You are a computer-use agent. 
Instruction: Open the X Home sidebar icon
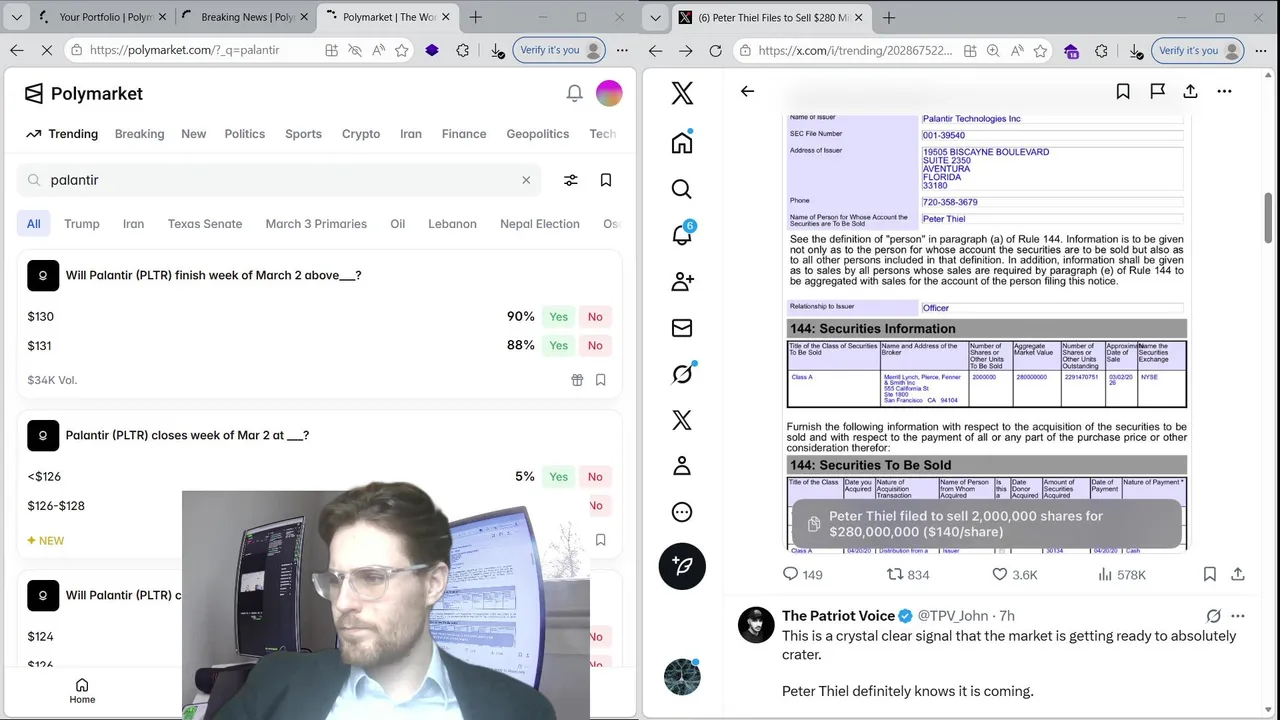click(x=682, y=142)
